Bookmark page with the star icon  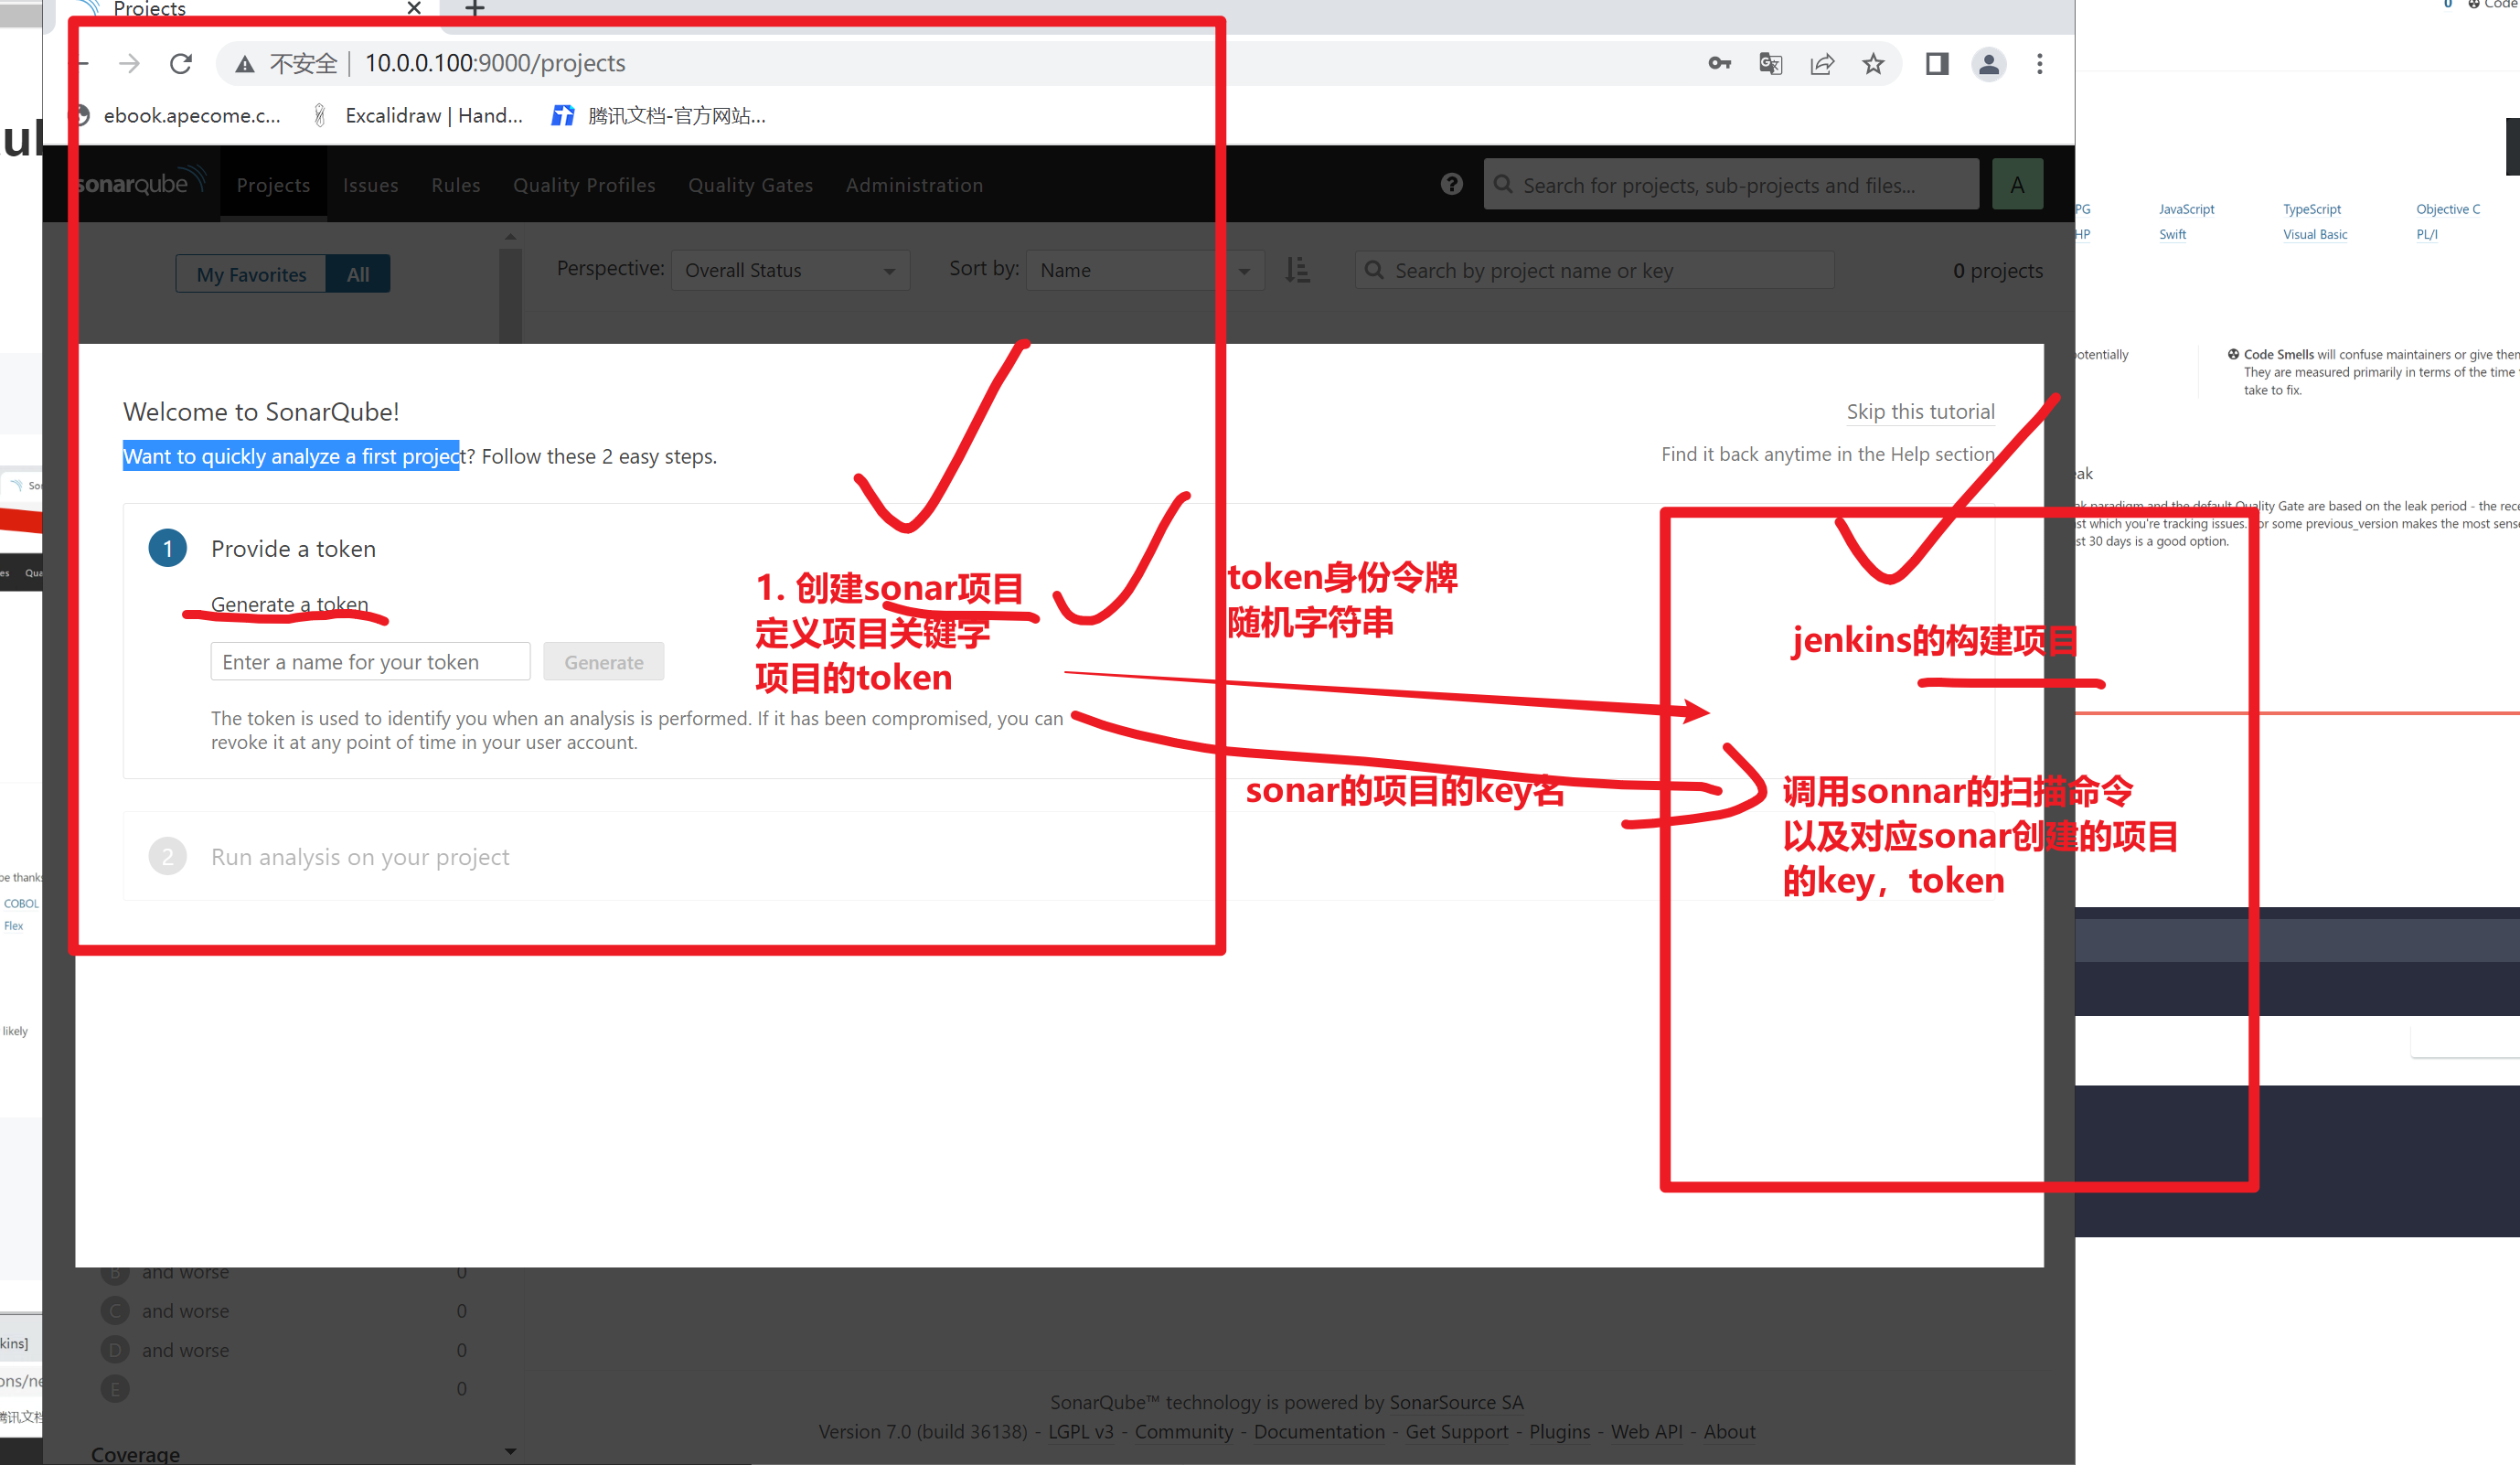coord(1873,64)
